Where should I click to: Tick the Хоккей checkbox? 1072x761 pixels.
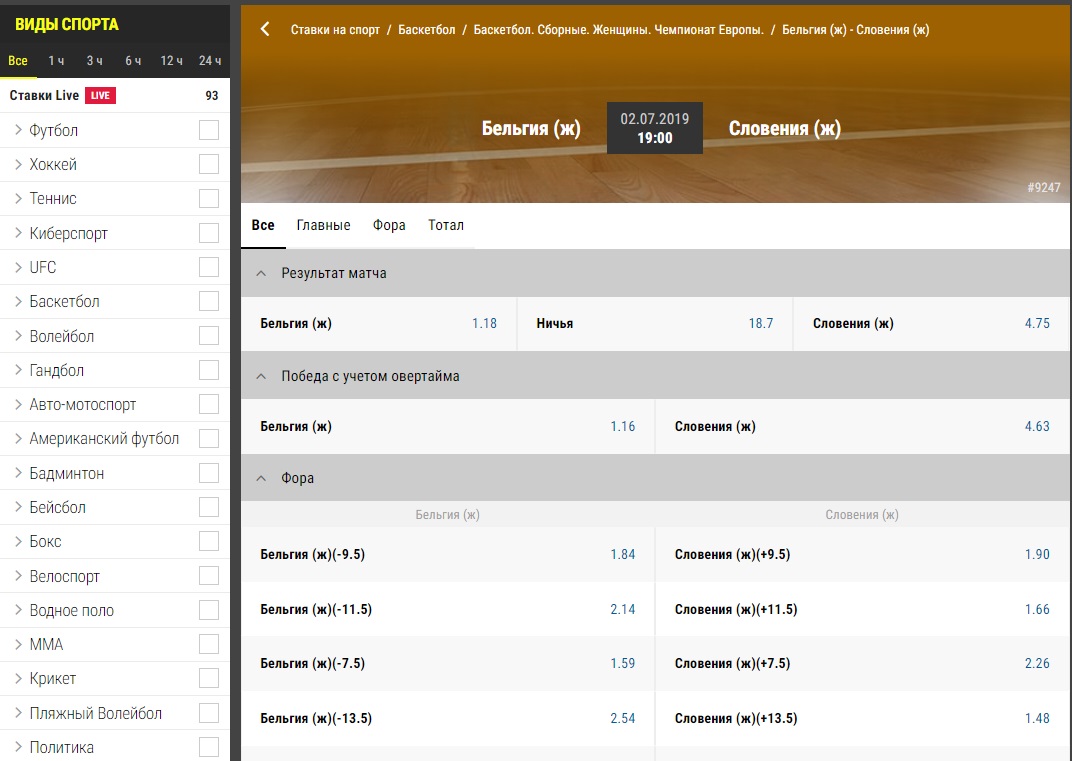point(209,164)
